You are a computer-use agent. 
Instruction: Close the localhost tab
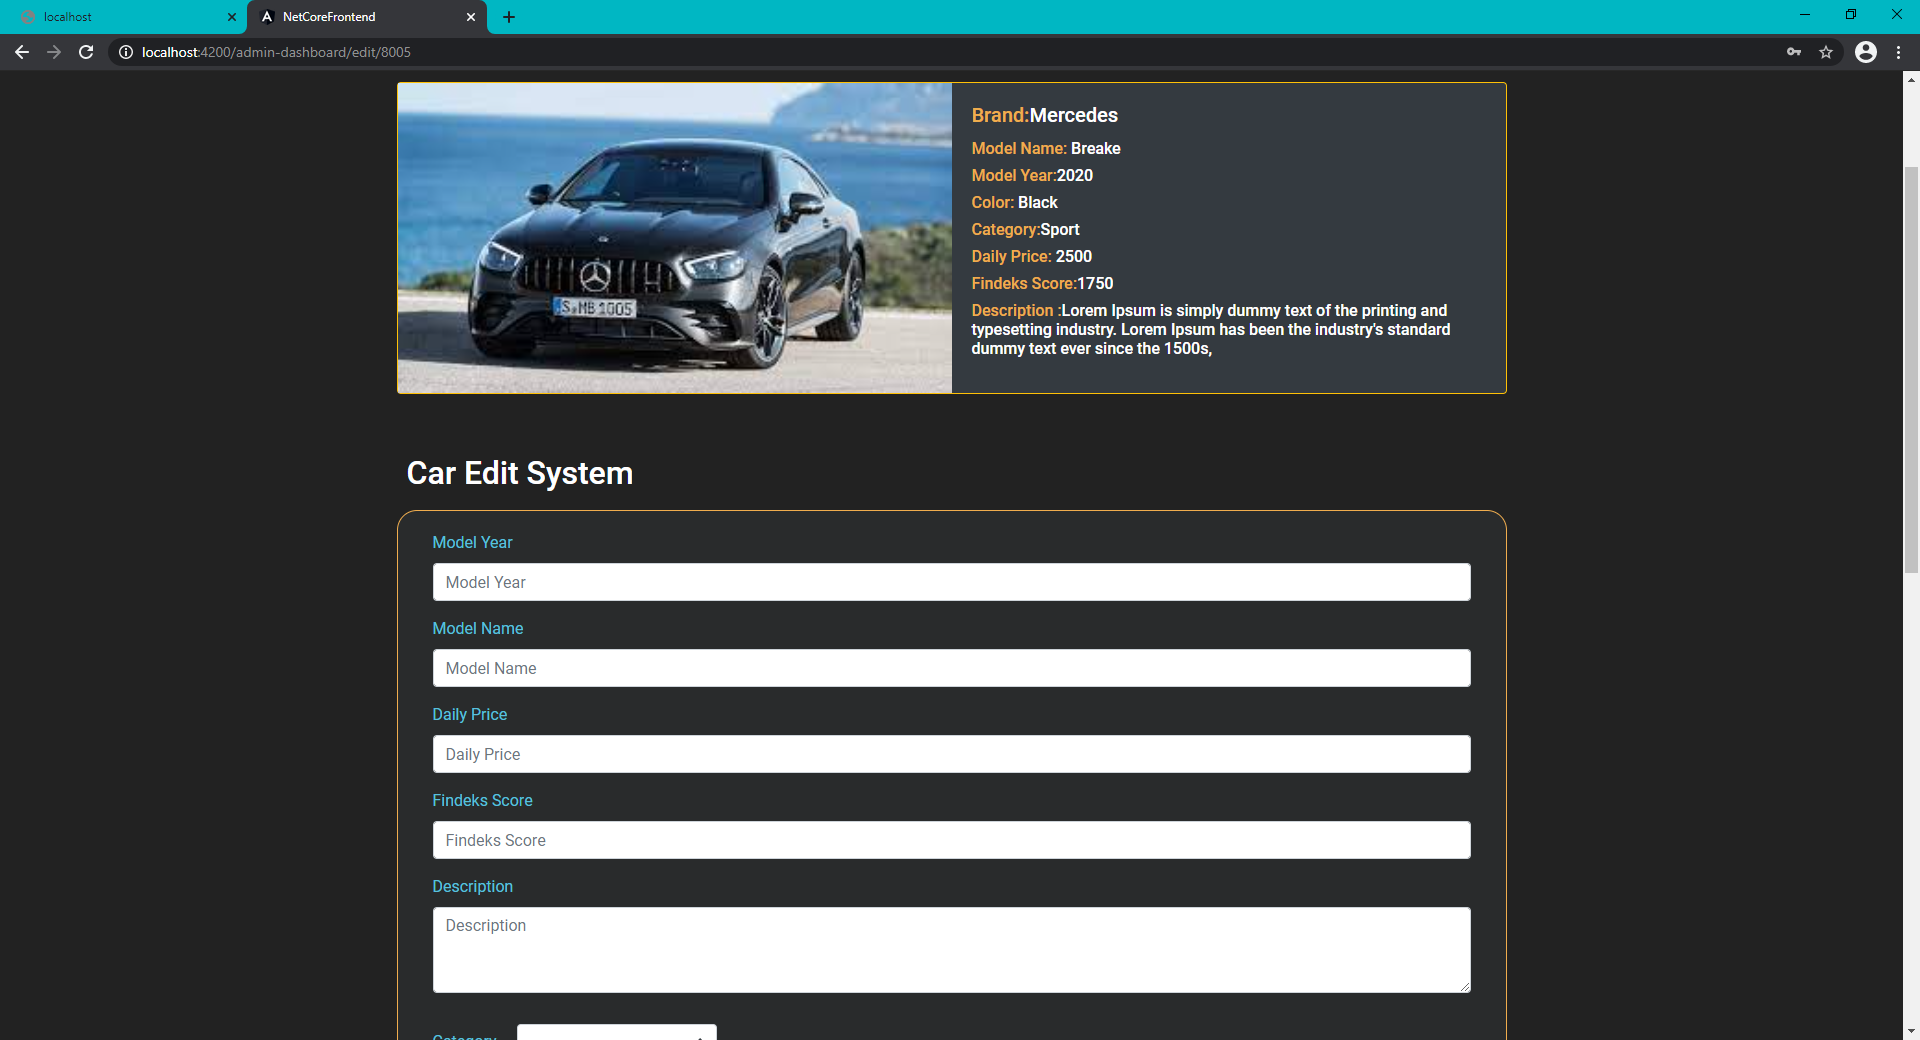coord(231,17)
